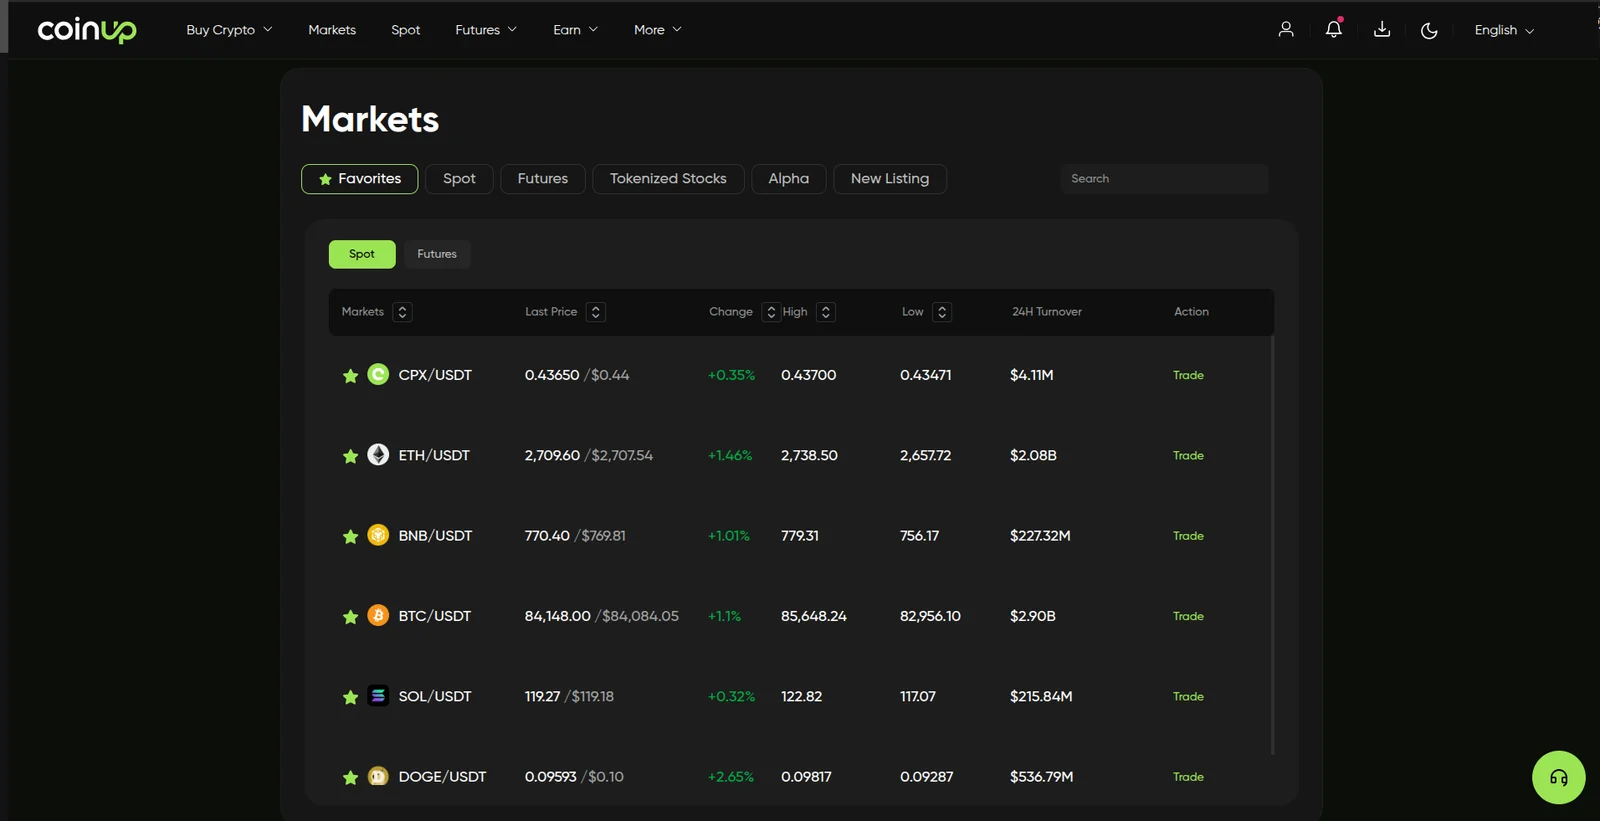Click the download app icon
The width and height of the screenshot is (1600, 821).
point(1382,30)
